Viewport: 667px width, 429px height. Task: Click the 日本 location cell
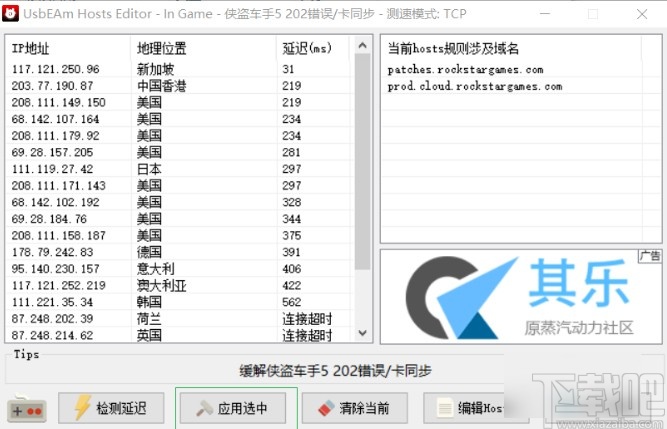click(x=149, y=169)
